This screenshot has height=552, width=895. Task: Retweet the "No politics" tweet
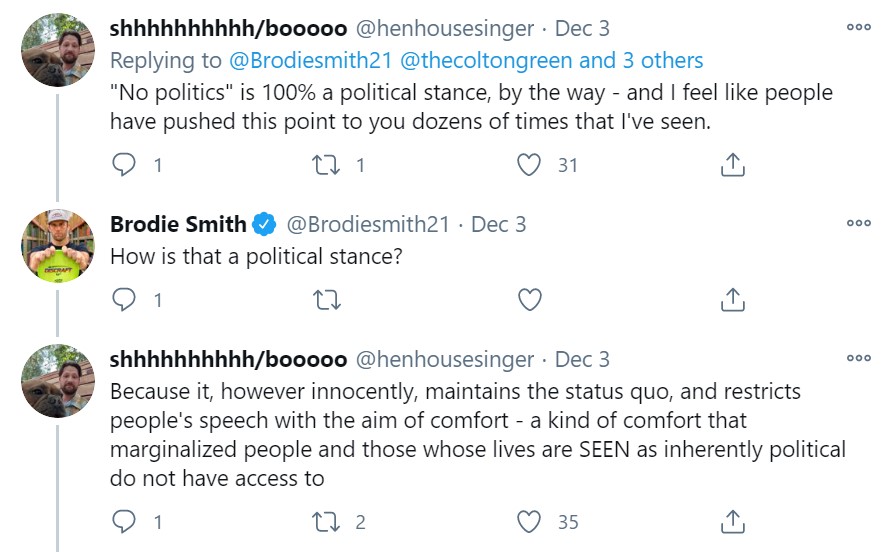pos(327,165)
